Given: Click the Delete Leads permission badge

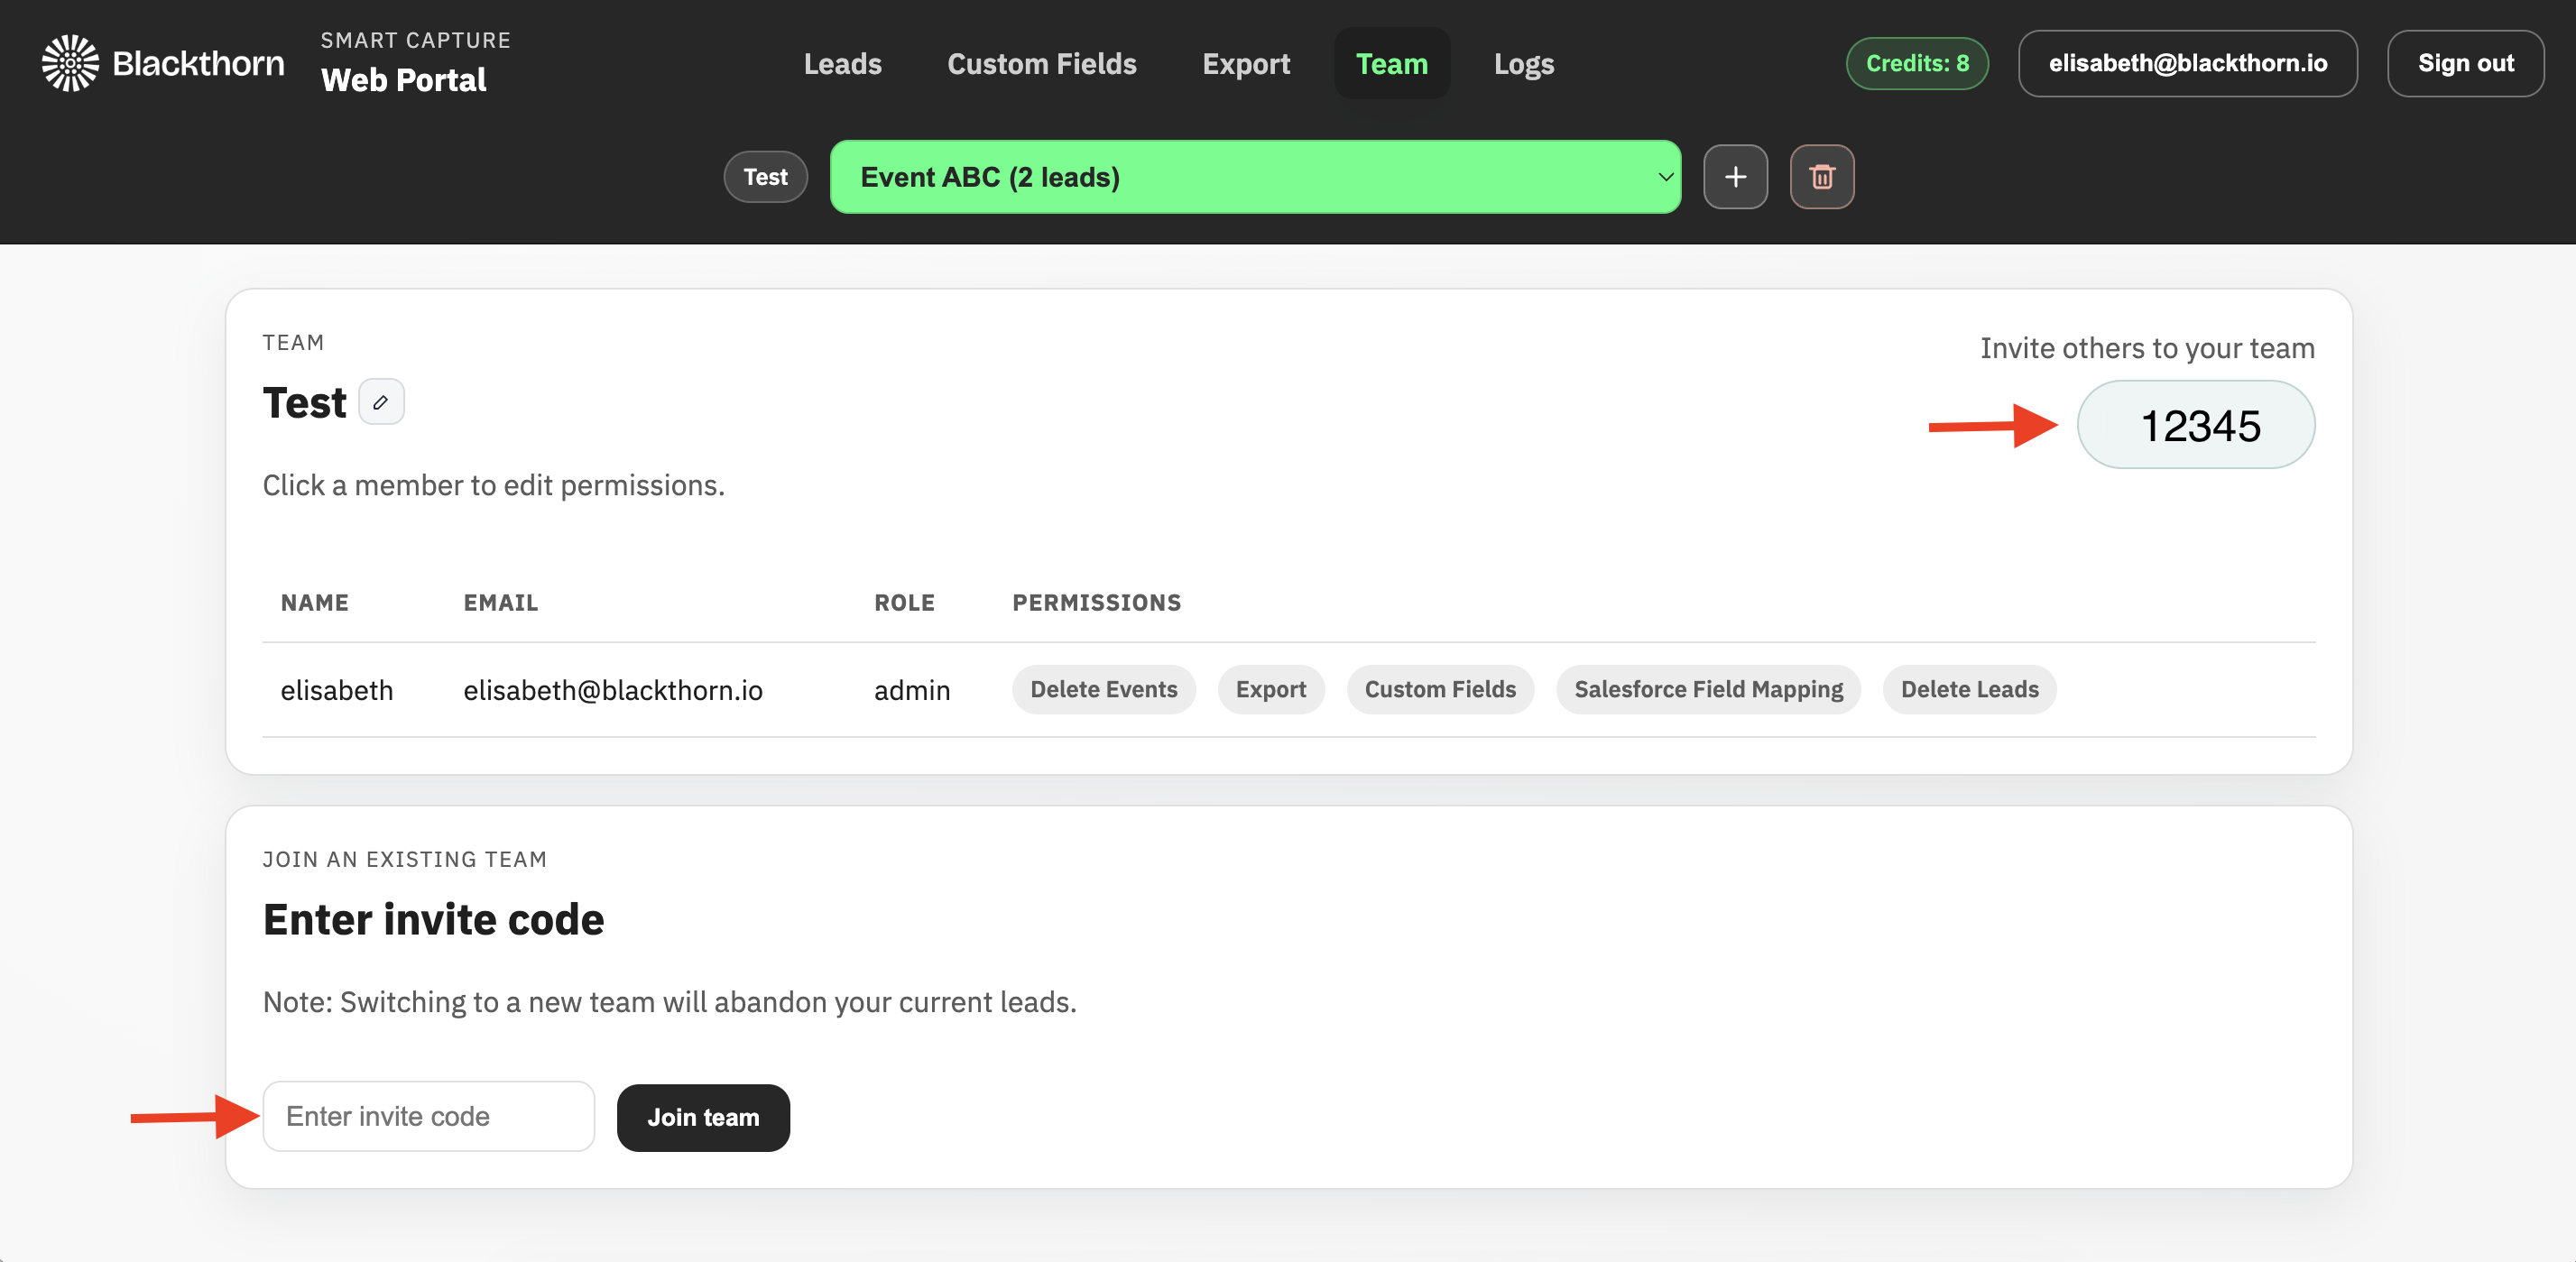Looking at the screenshot, I should pyautogui.click(x=1969, y=689).
